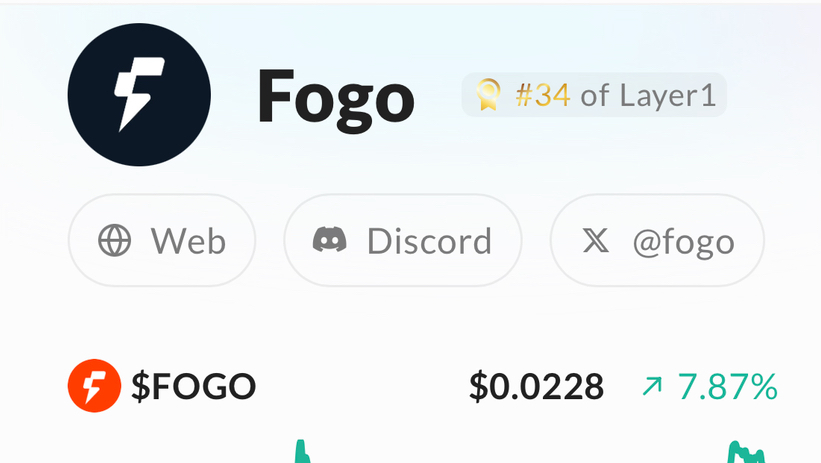The height and width of the screenshot is (463, 821).
Task: Open the Web link button
Action: click(x=162, y=240)
